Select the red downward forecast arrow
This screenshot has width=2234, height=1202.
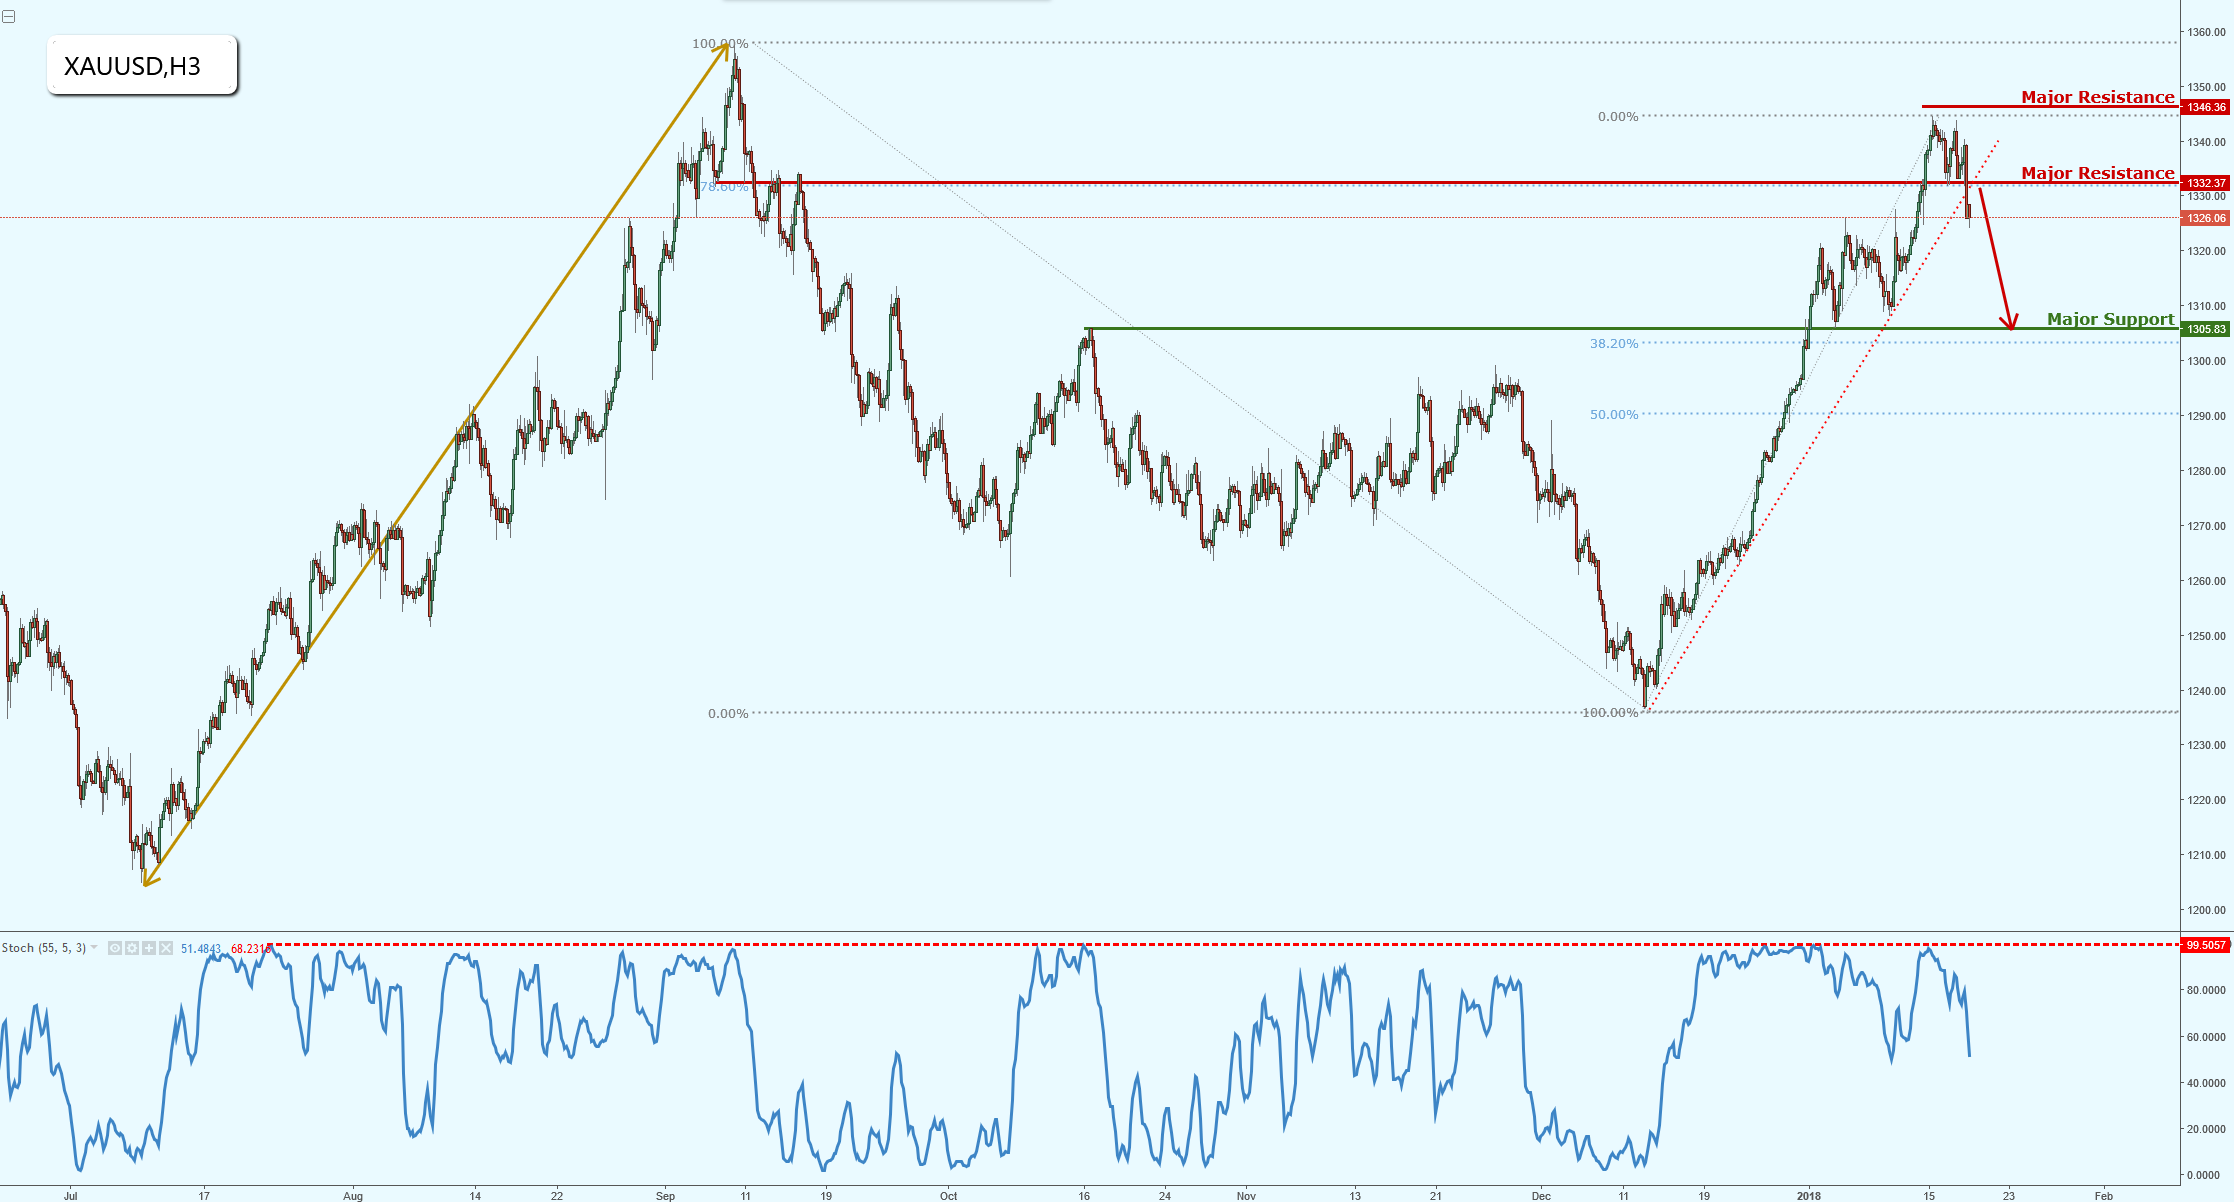point(1996,258)
